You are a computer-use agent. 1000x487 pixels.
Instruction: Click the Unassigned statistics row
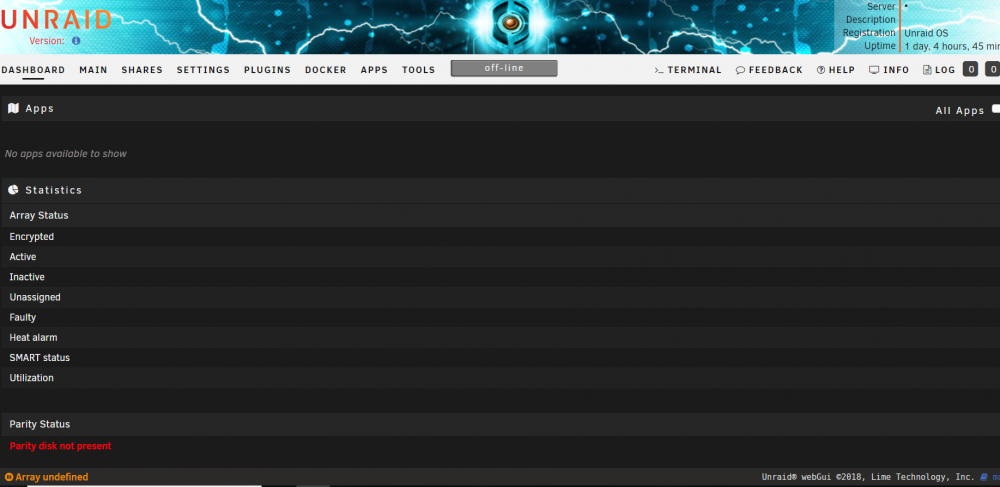500,297
